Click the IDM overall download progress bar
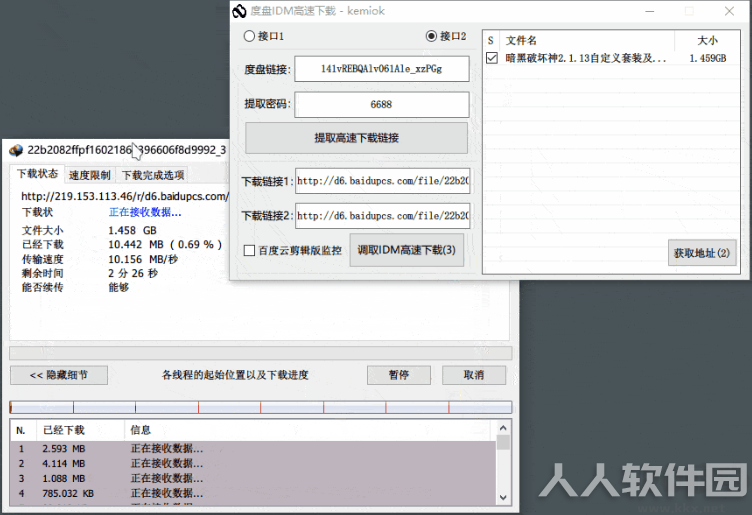The image size is (752, 515). click(261, 353)
